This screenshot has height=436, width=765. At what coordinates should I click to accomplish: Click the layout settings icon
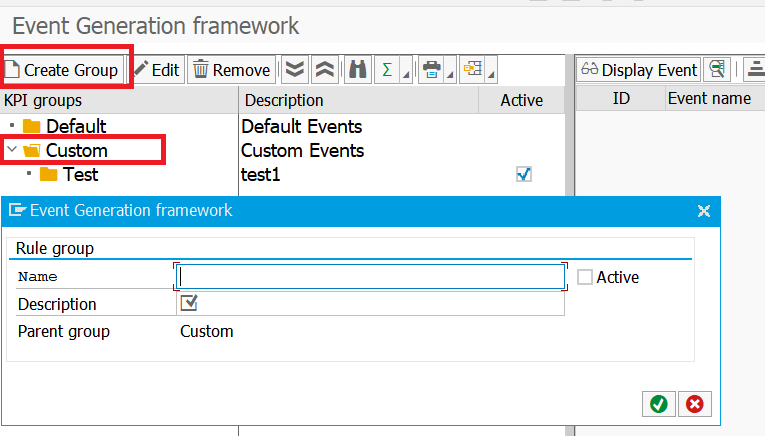pyautogui.click(x=472, y=70)
